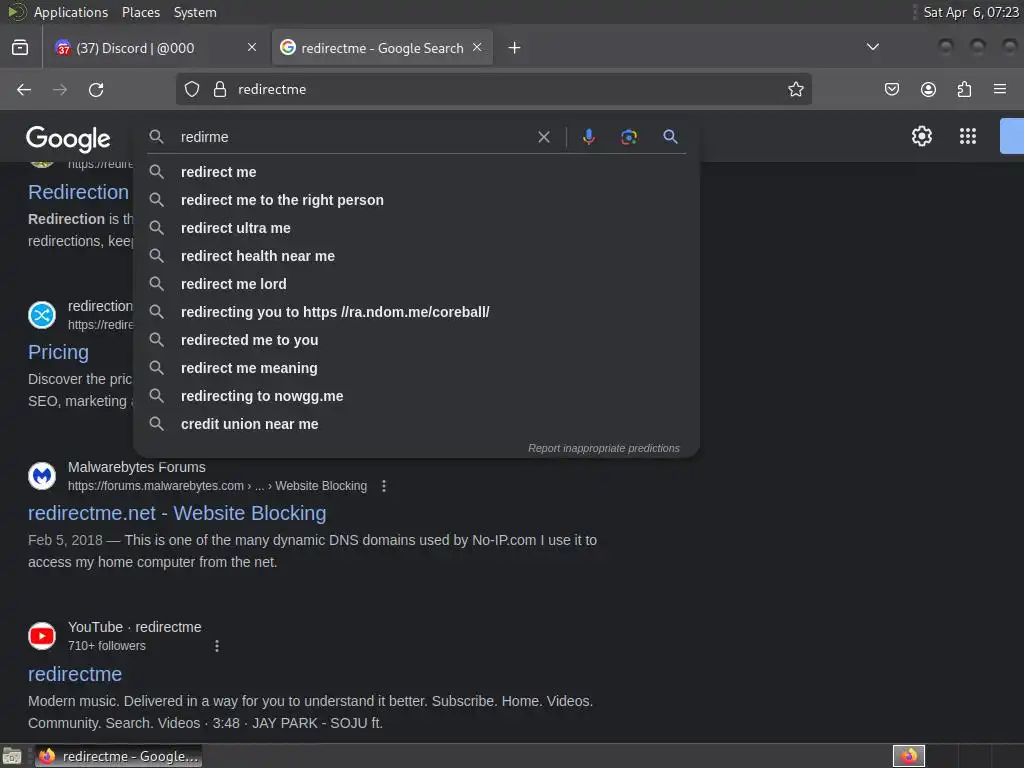Open the System menu
This screenshot has height=768, width=1024.
(195, 12)
